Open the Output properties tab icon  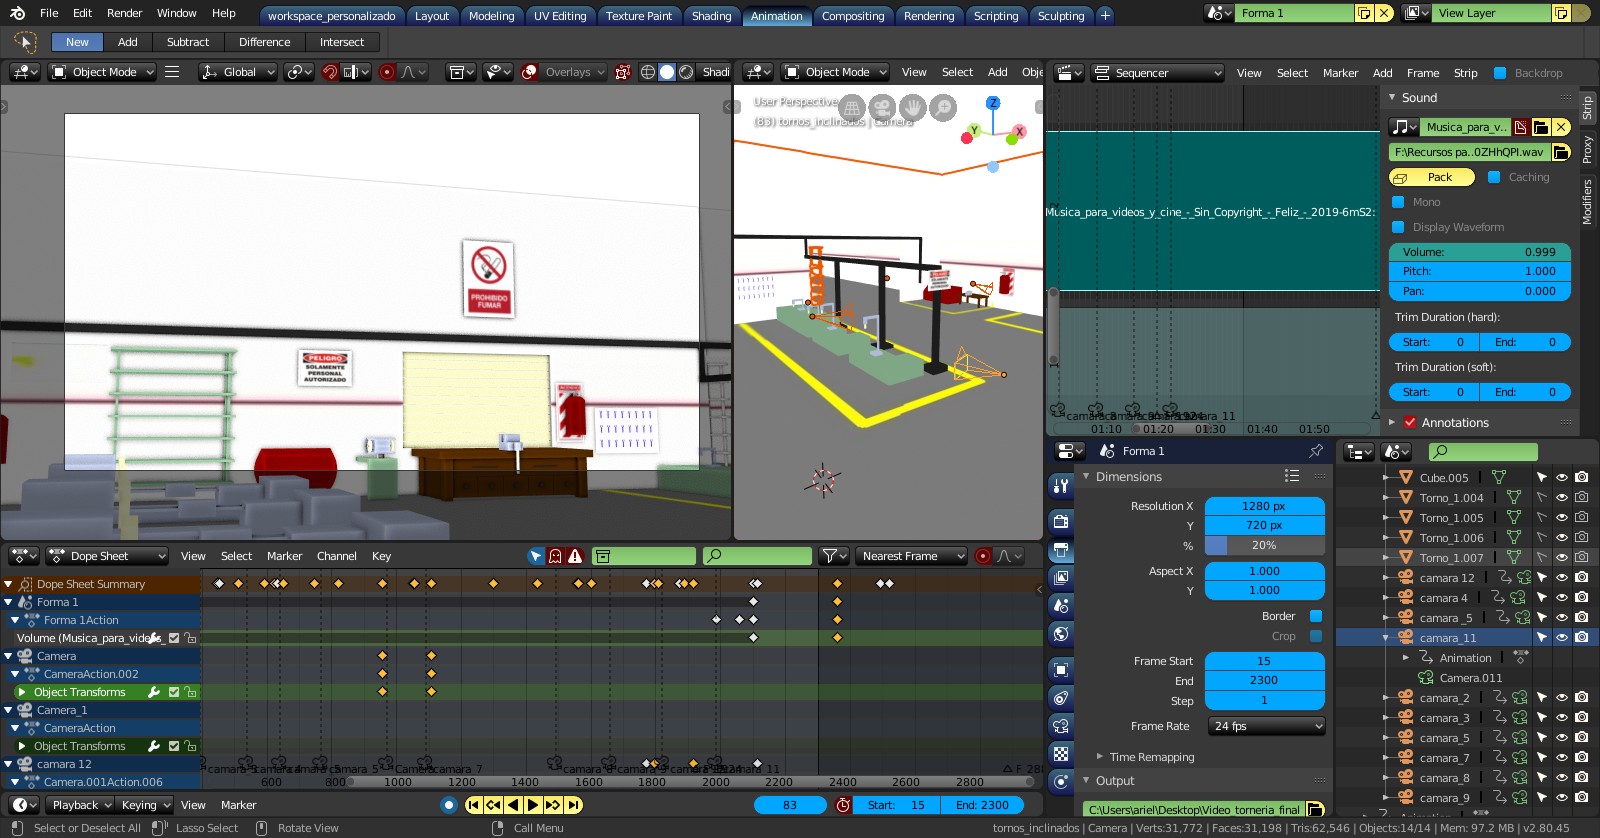tap(1061, 549)
